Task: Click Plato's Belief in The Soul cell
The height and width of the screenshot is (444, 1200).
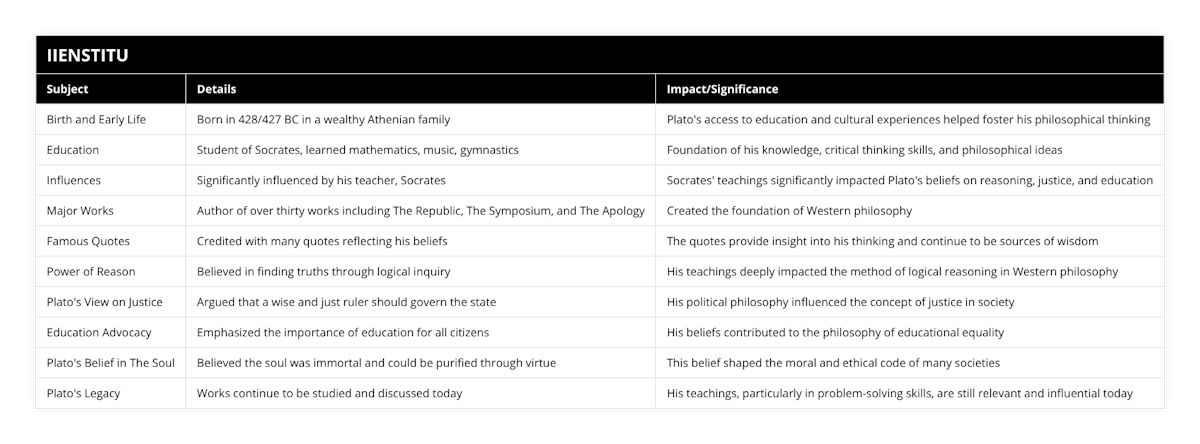Action: pyautogui.click(x=111, y=362)
